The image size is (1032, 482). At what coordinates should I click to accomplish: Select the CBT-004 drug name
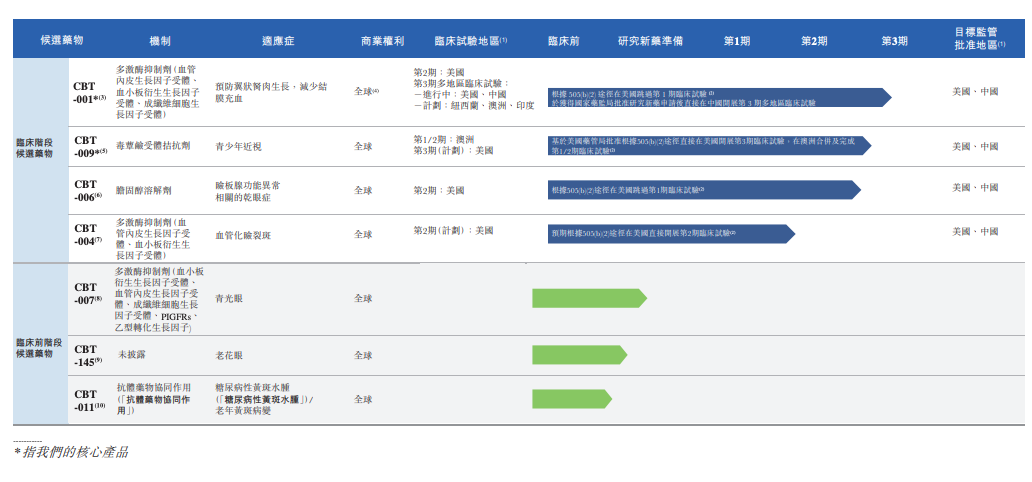pyautogui.click(x=88, y=234)
